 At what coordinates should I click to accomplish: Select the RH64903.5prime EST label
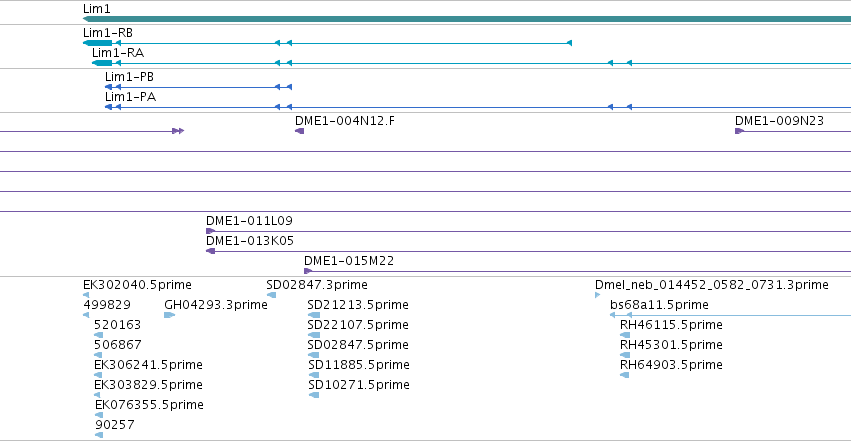[x=671, y=365]
